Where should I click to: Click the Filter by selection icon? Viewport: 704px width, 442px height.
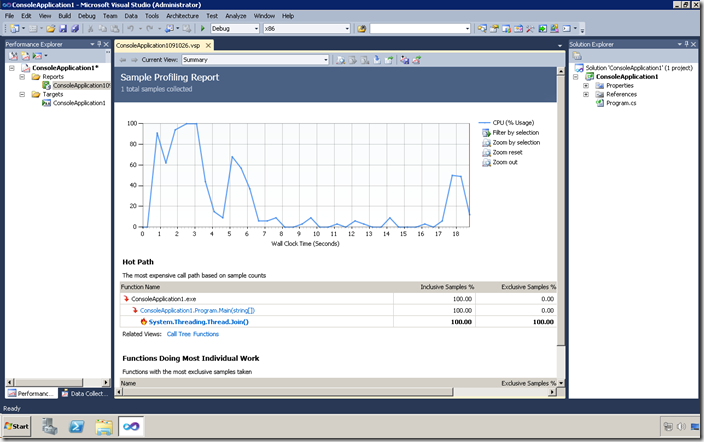[485, 132]
